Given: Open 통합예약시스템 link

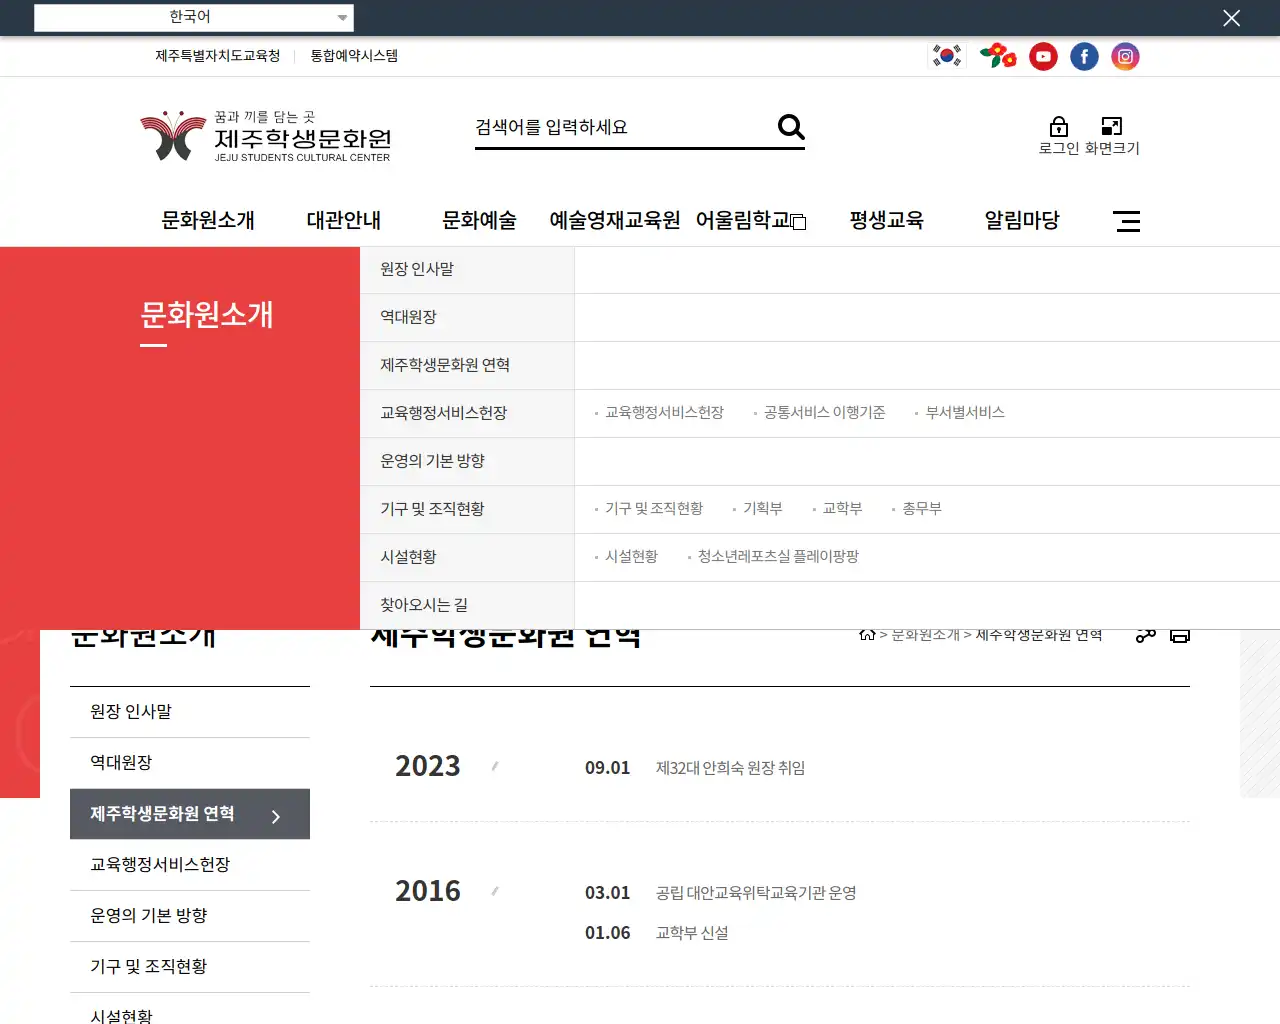Looking at the screenshot, I should [354, 56].
